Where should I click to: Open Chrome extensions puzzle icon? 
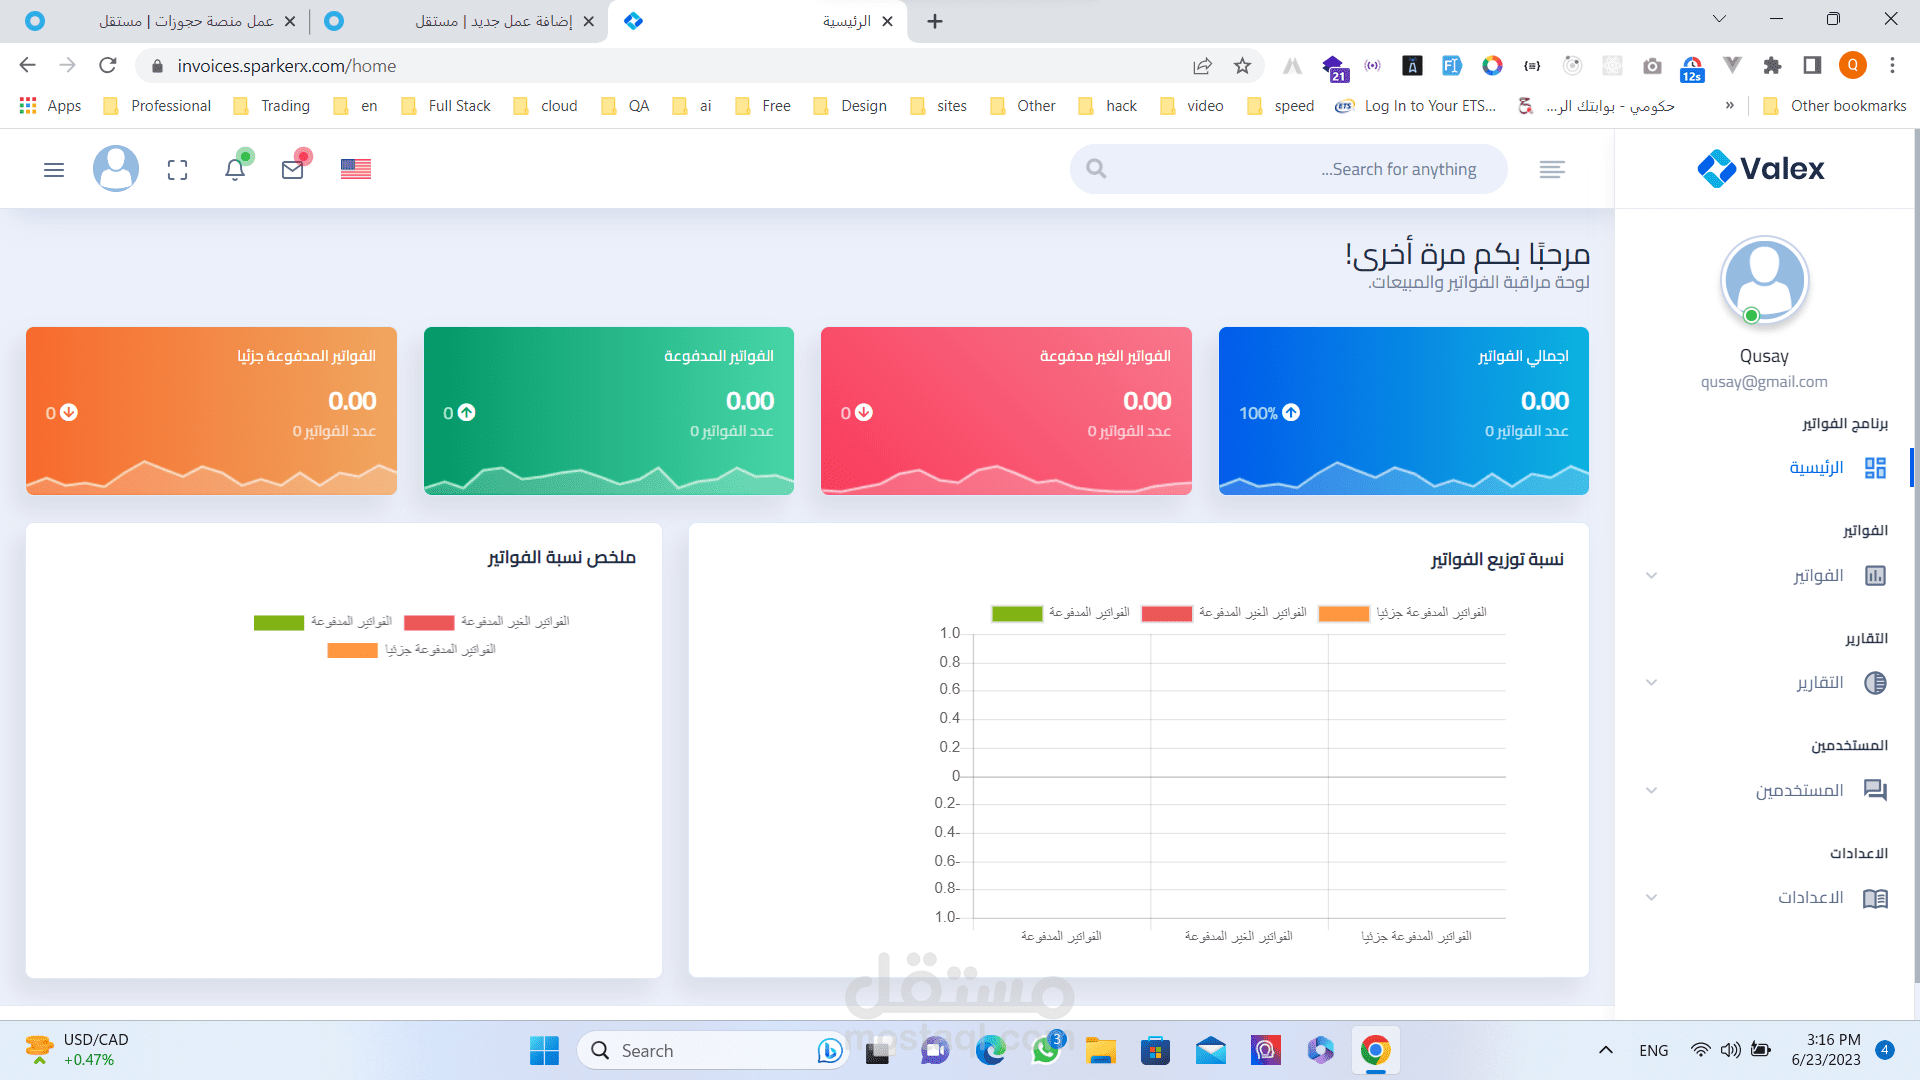pos(1772,66)
